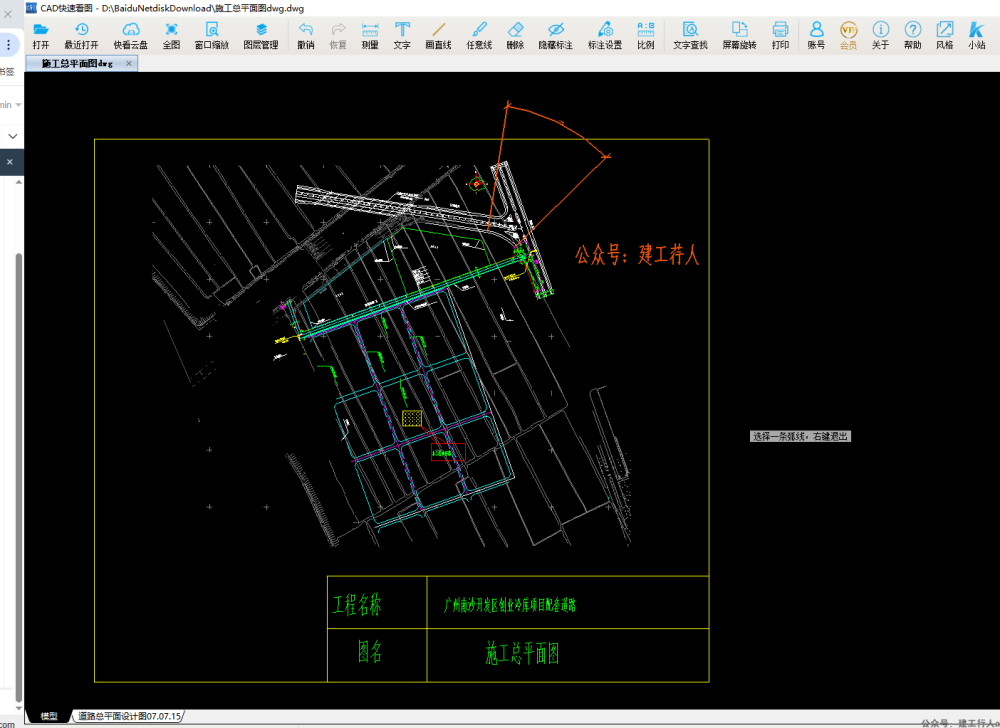Switch to 道路总平面设计图07.07.15 layout tab

[x=130, y=716]
